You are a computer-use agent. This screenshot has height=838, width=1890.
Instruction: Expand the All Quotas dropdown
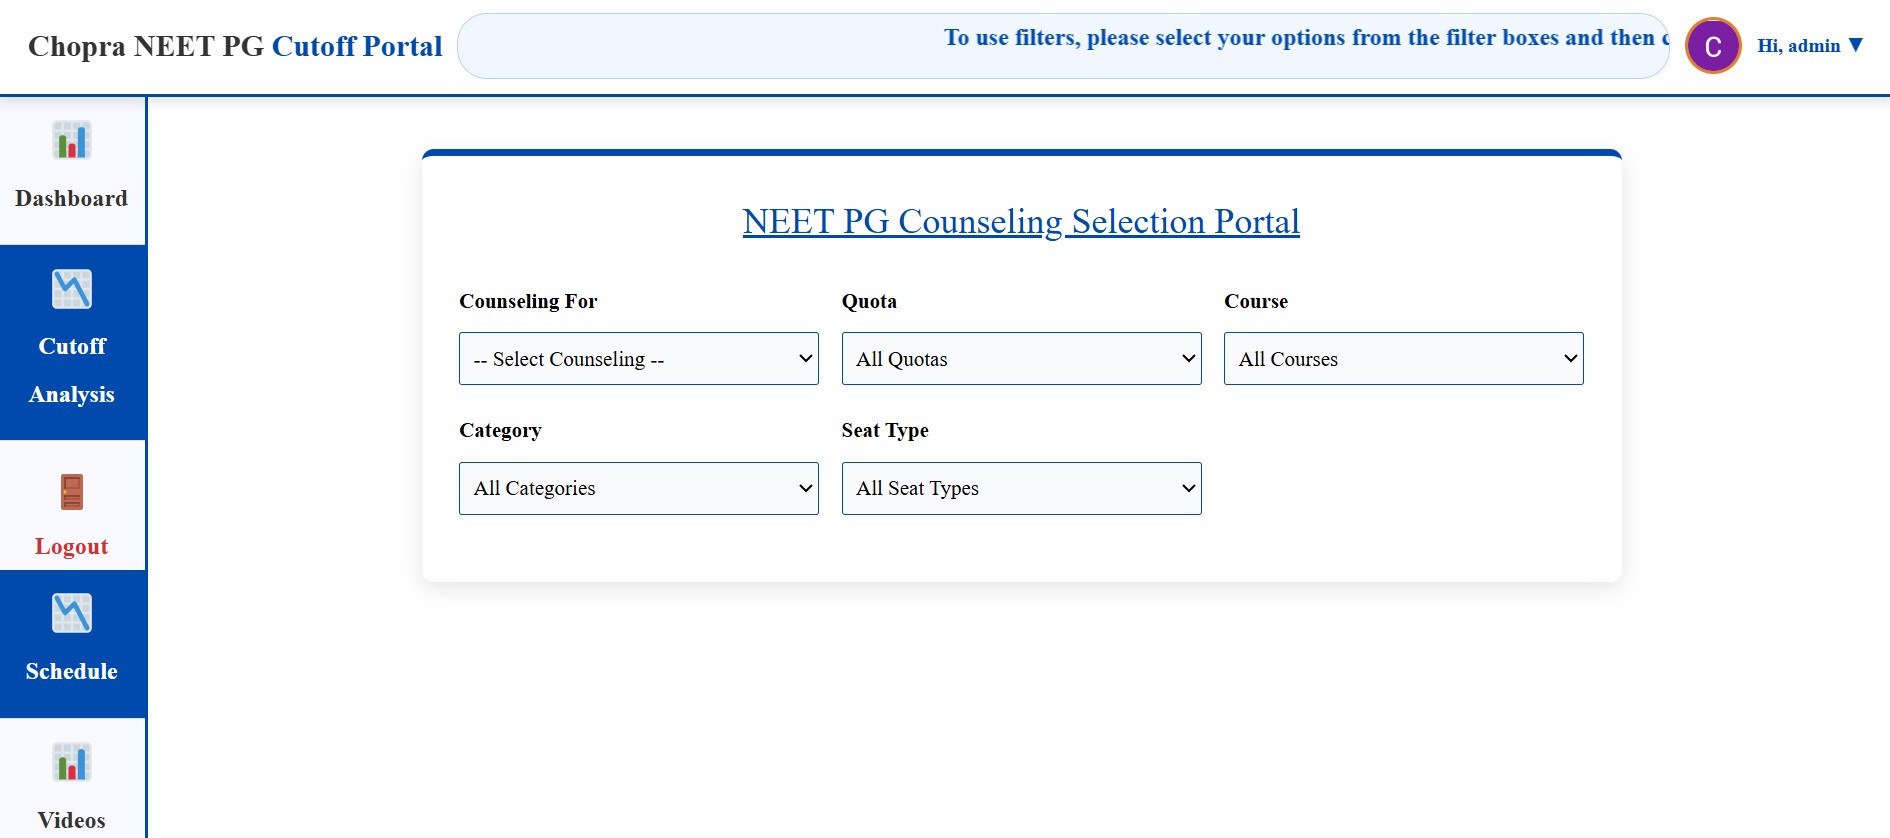click(1021, 359)
